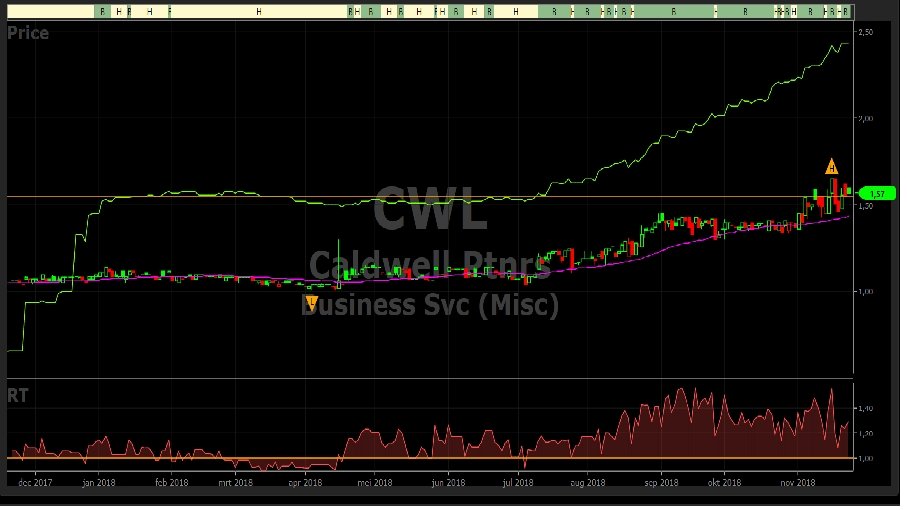
Task: Select the 2,50 price axis value
Action: click(866, 32)
